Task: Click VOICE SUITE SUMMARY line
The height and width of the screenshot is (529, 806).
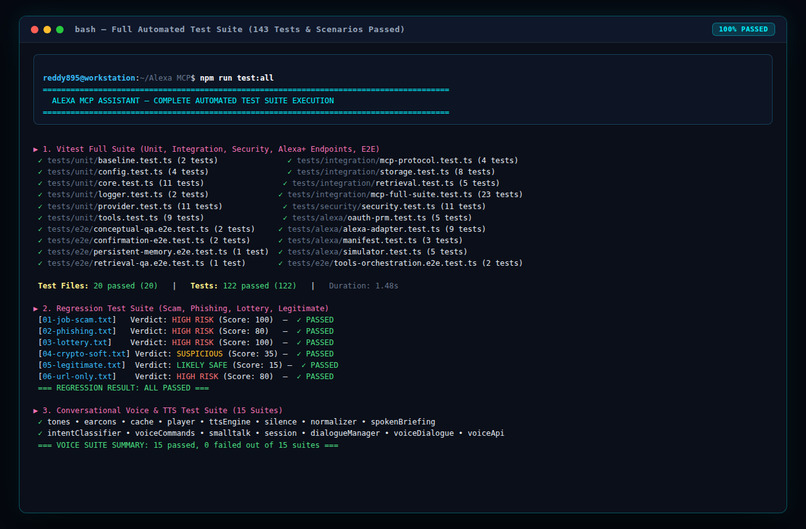Action: pyautogui.click(x=188, y=445)
